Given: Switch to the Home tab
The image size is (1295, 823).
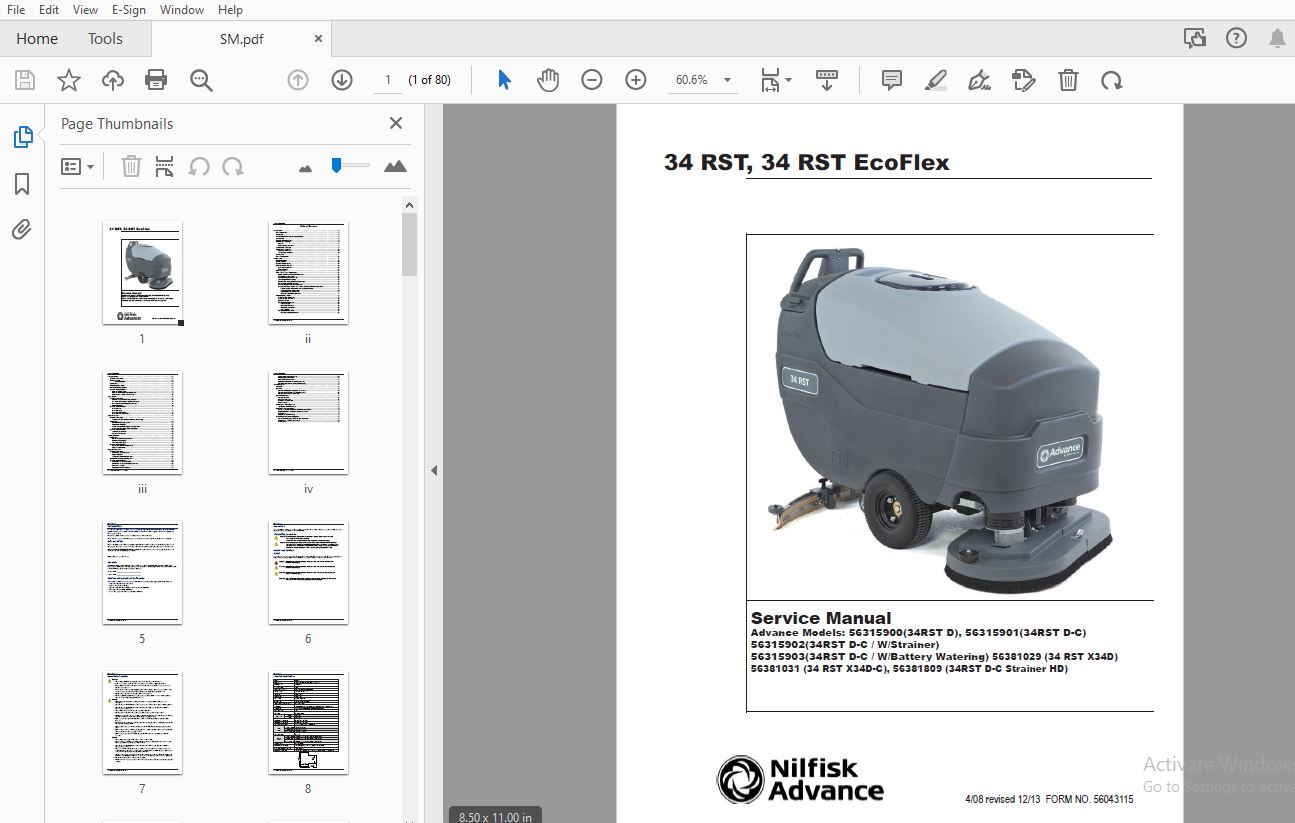Looking at the screenshot, I should (x=37, y=39).
